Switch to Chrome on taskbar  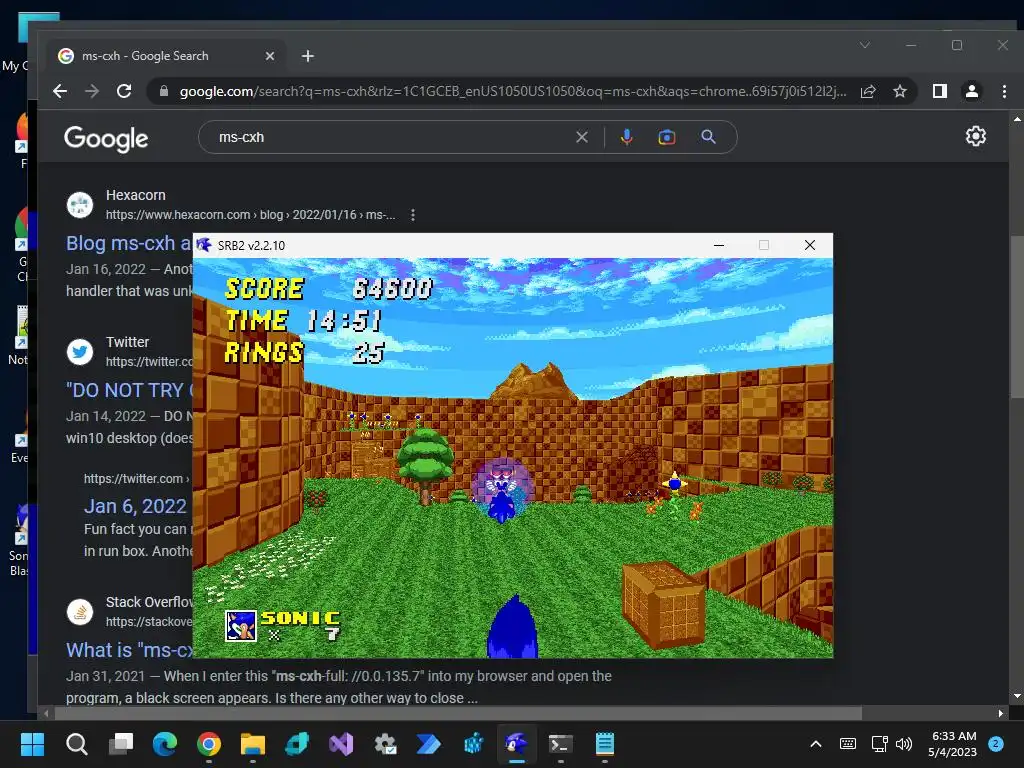[x=209, y=744]
